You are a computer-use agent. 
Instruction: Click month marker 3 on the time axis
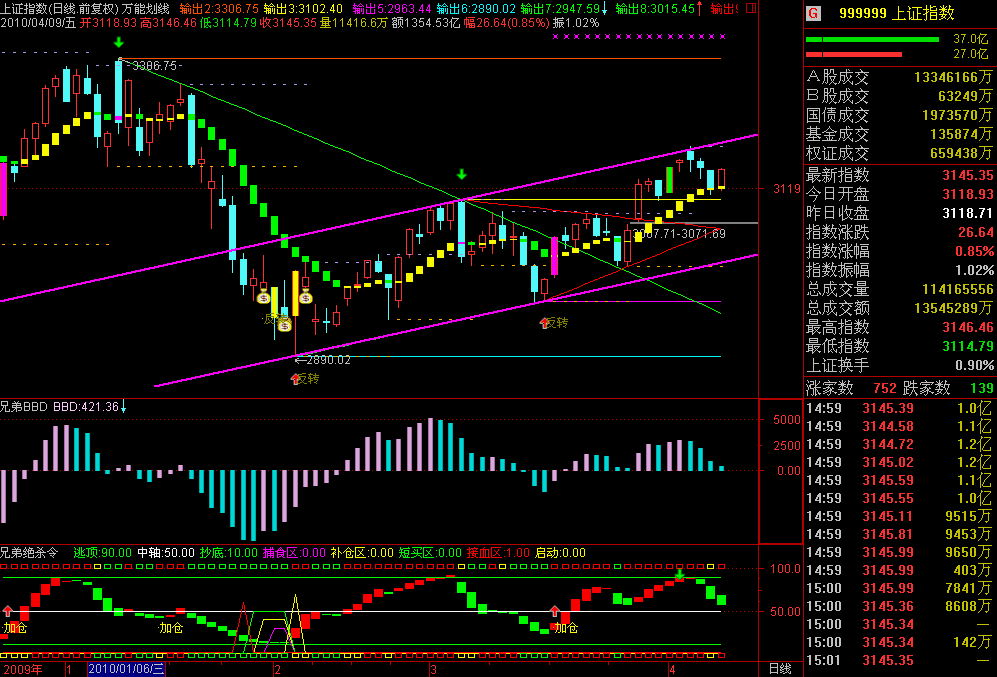coord(433,669)
